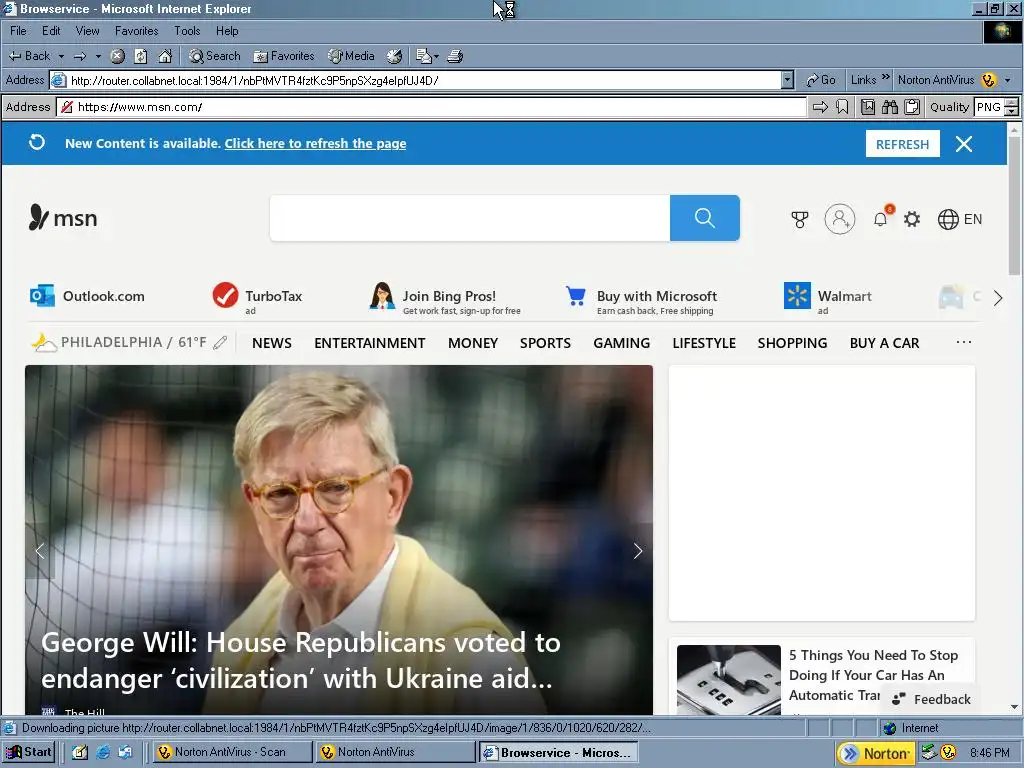This screenshot has height=768, width=1024.
Task: Click the Norton AntiVirus toolbar icon
Action: click(989, 80)
